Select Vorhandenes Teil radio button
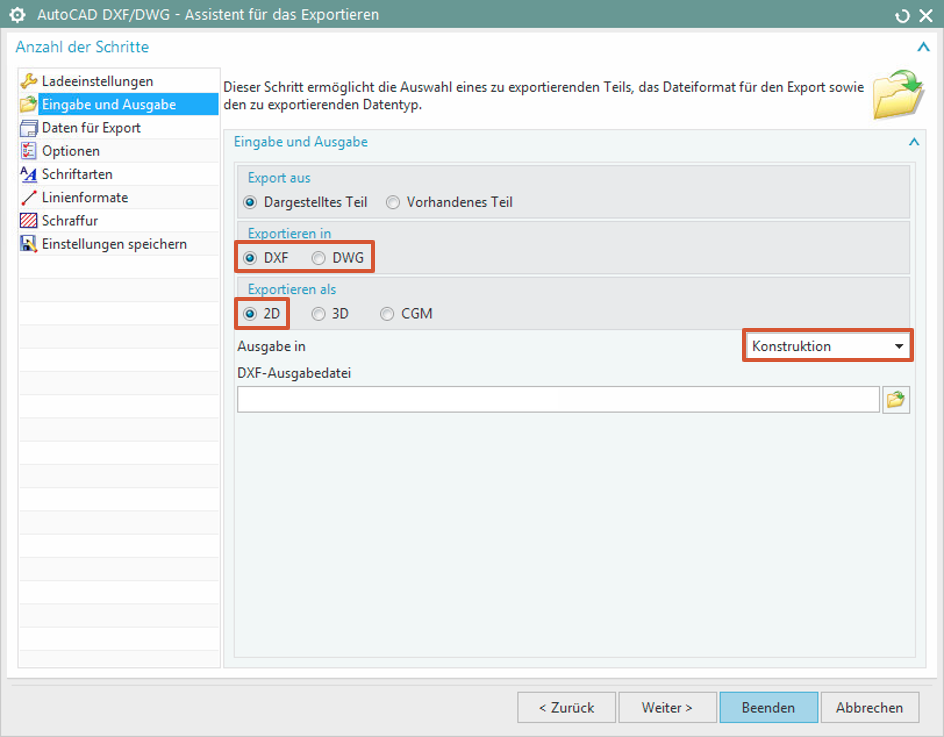Viewport: 944px width, 737px height. (393, 202)
